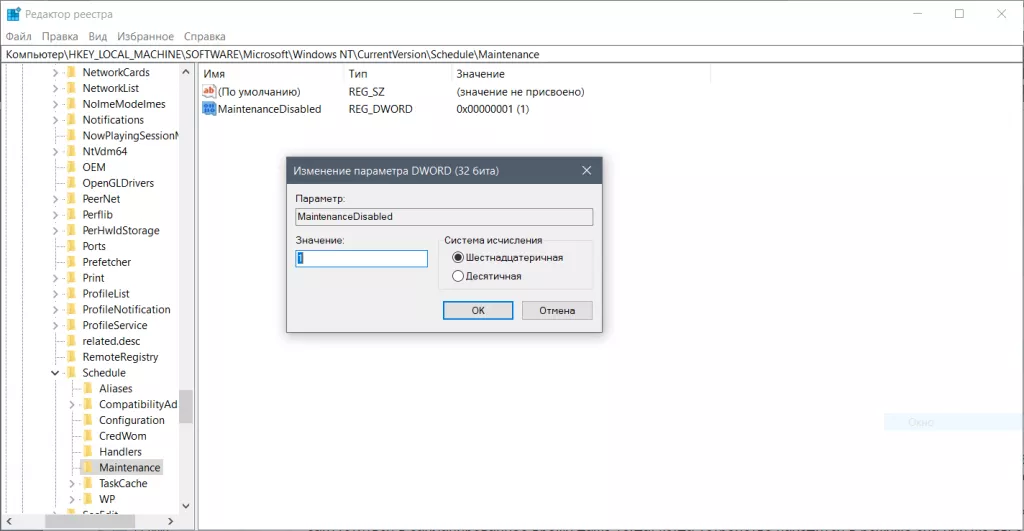Collapse the Schedule key
Viewport: 1024px width, 531px height.
click(56, 373)
